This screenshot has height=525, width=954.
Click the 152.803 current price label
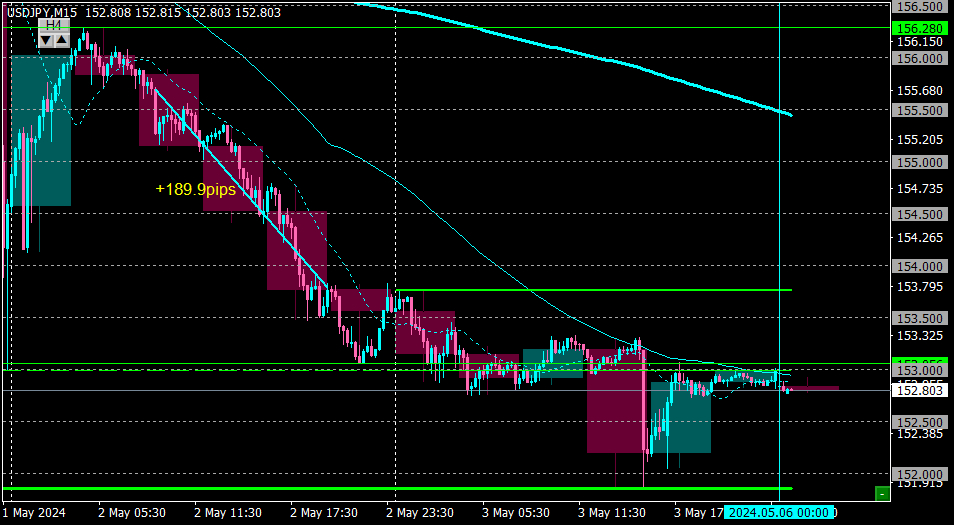920,391
